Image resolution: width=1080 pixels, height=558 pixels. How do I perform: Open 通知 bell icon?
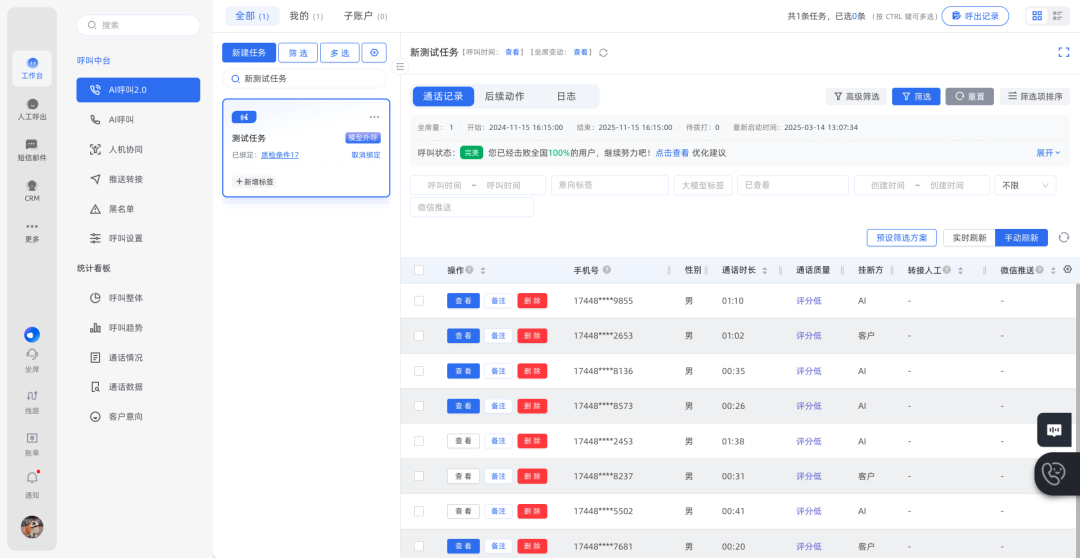point(32,486)
